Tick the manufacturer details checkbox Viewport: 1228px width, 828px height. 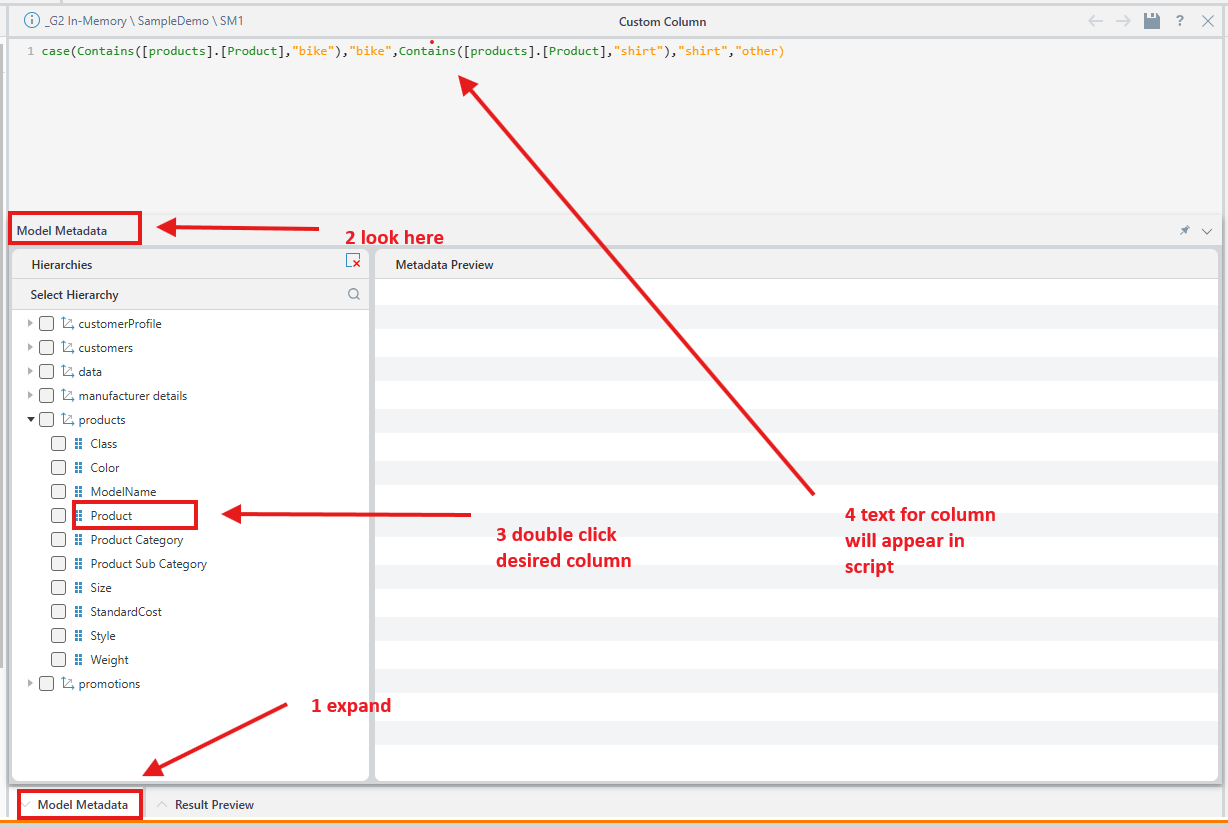47,396
